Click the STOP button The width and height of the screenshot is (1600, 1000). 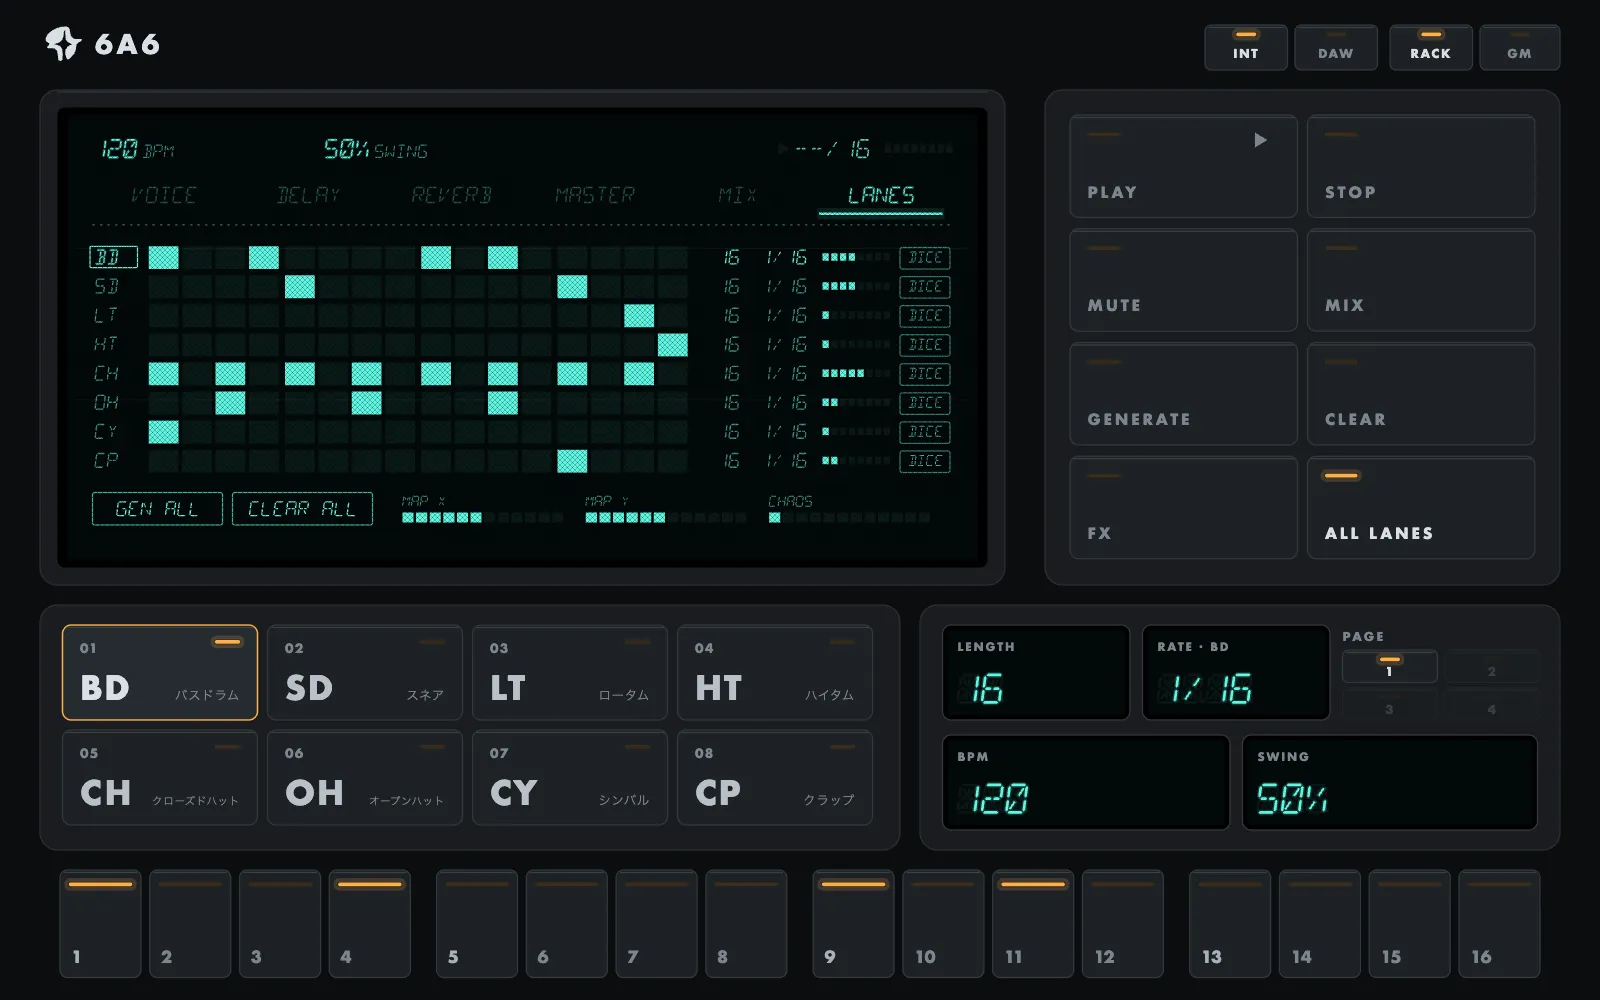tap(1421, 166)
